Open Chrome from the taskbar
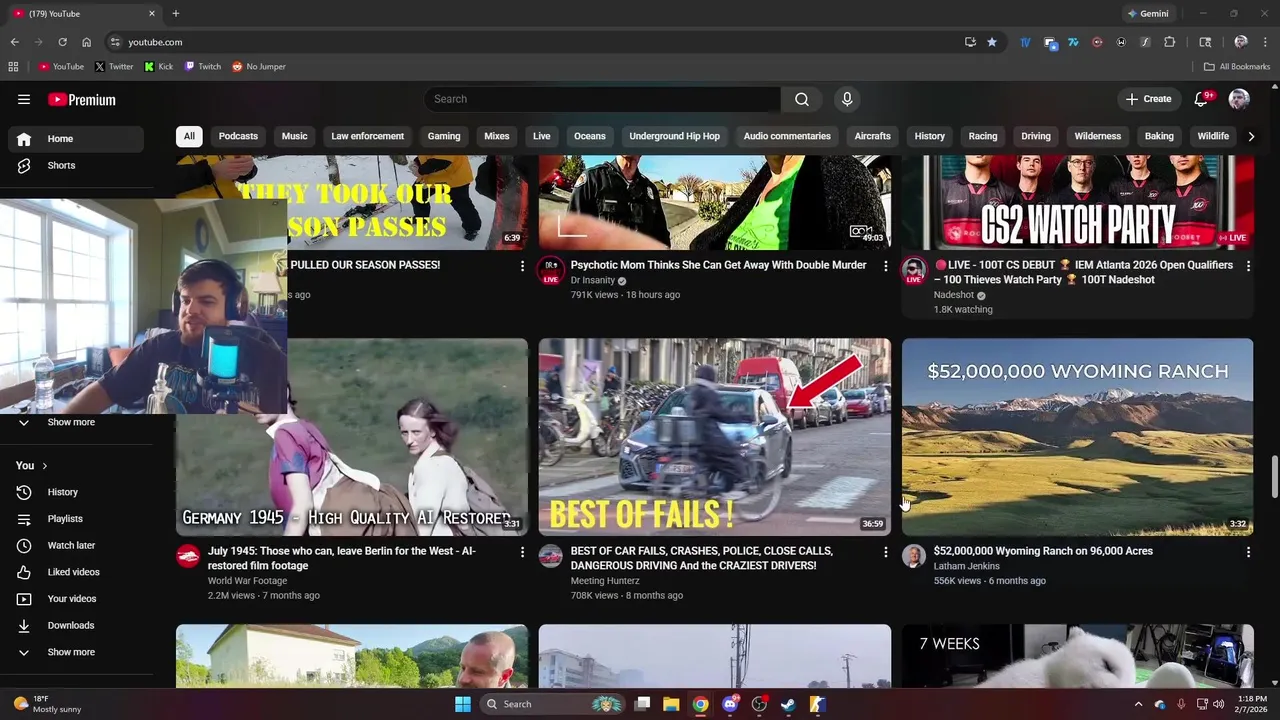Image resolution: width=1280 pixels, height=720 pixels. pyautogui.click(x=700, y=704)
